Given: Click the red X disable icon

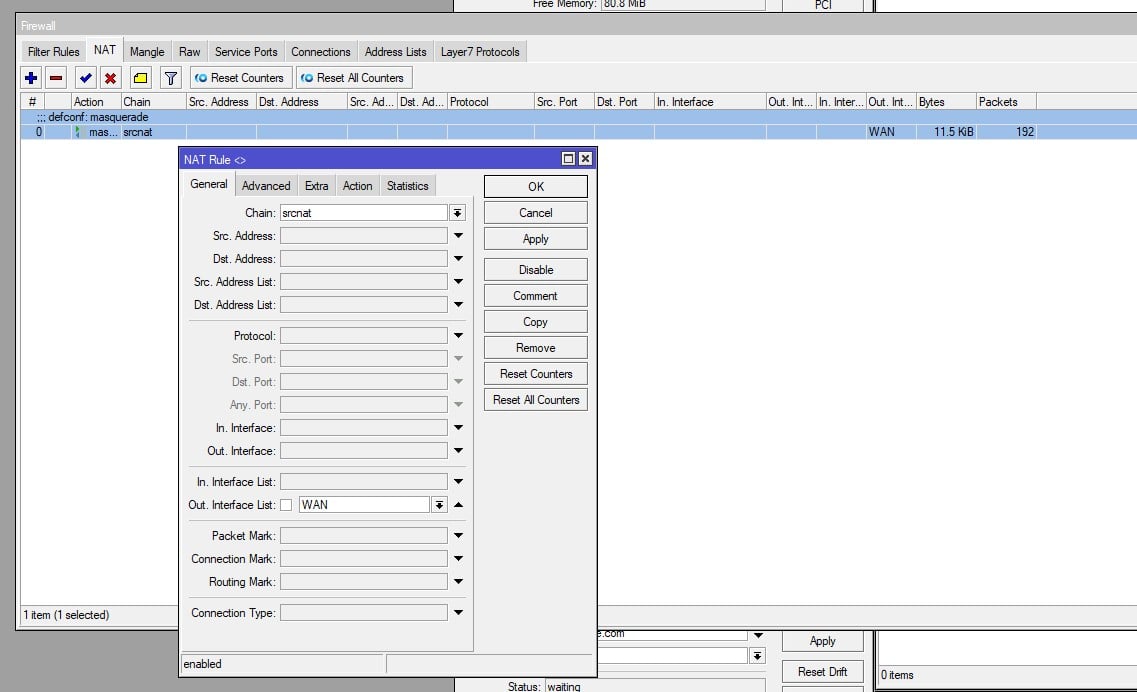Looking at the screenshot, I should (x=110, y=78).
